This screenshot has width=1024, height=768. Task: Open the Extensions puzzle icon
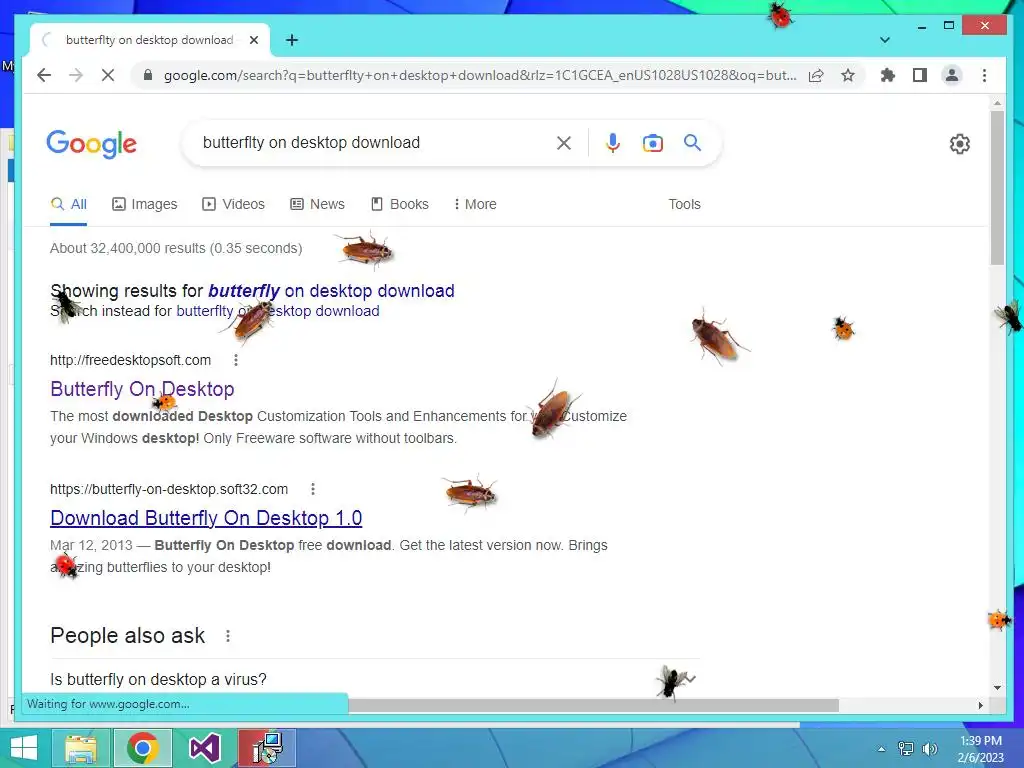pos(888,75)
